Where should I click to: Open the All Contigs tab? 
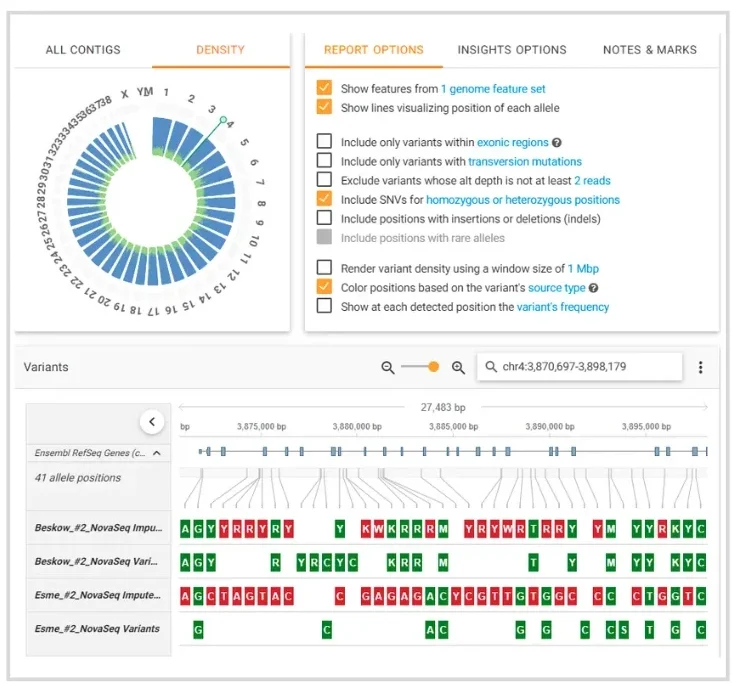pyautogui.click(x=83, y=50)
